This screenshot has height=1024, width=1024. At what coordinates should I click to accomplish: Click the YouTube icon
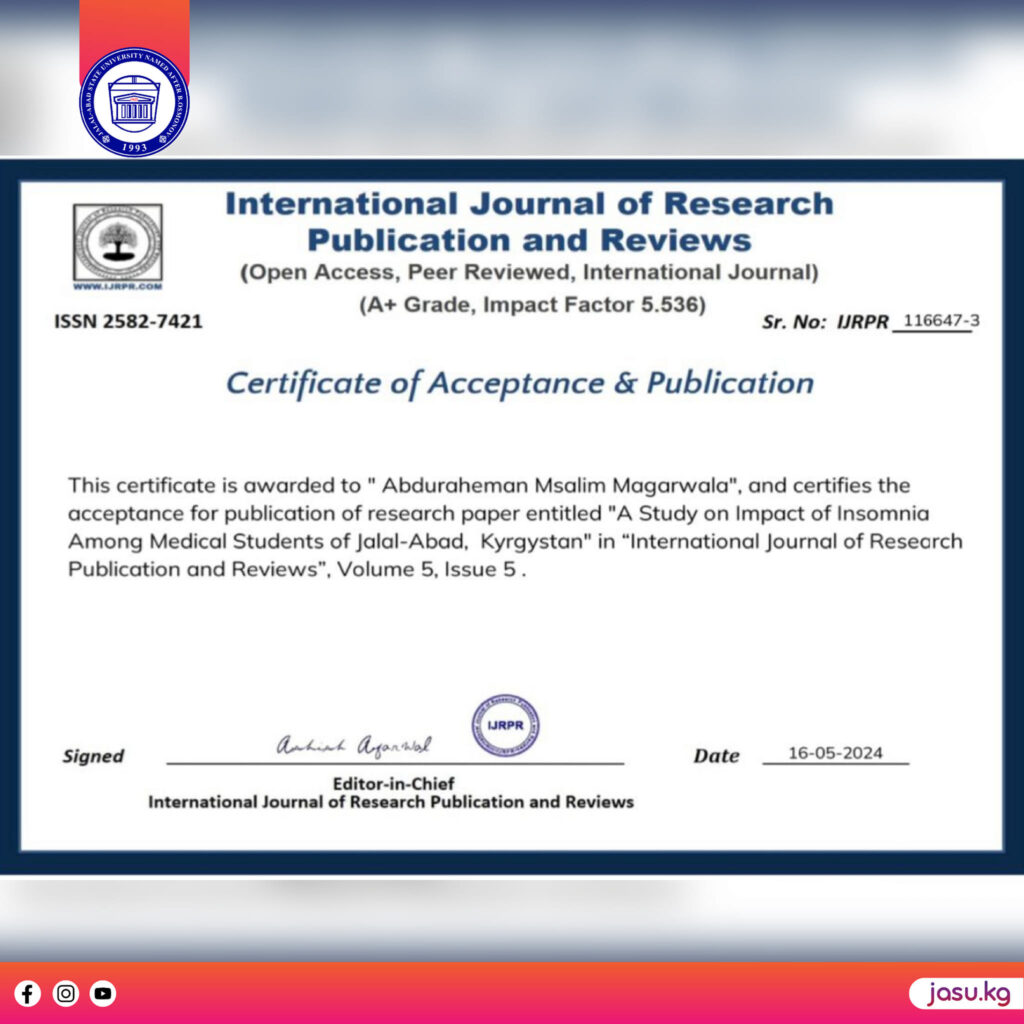click(x=103, y=993)
